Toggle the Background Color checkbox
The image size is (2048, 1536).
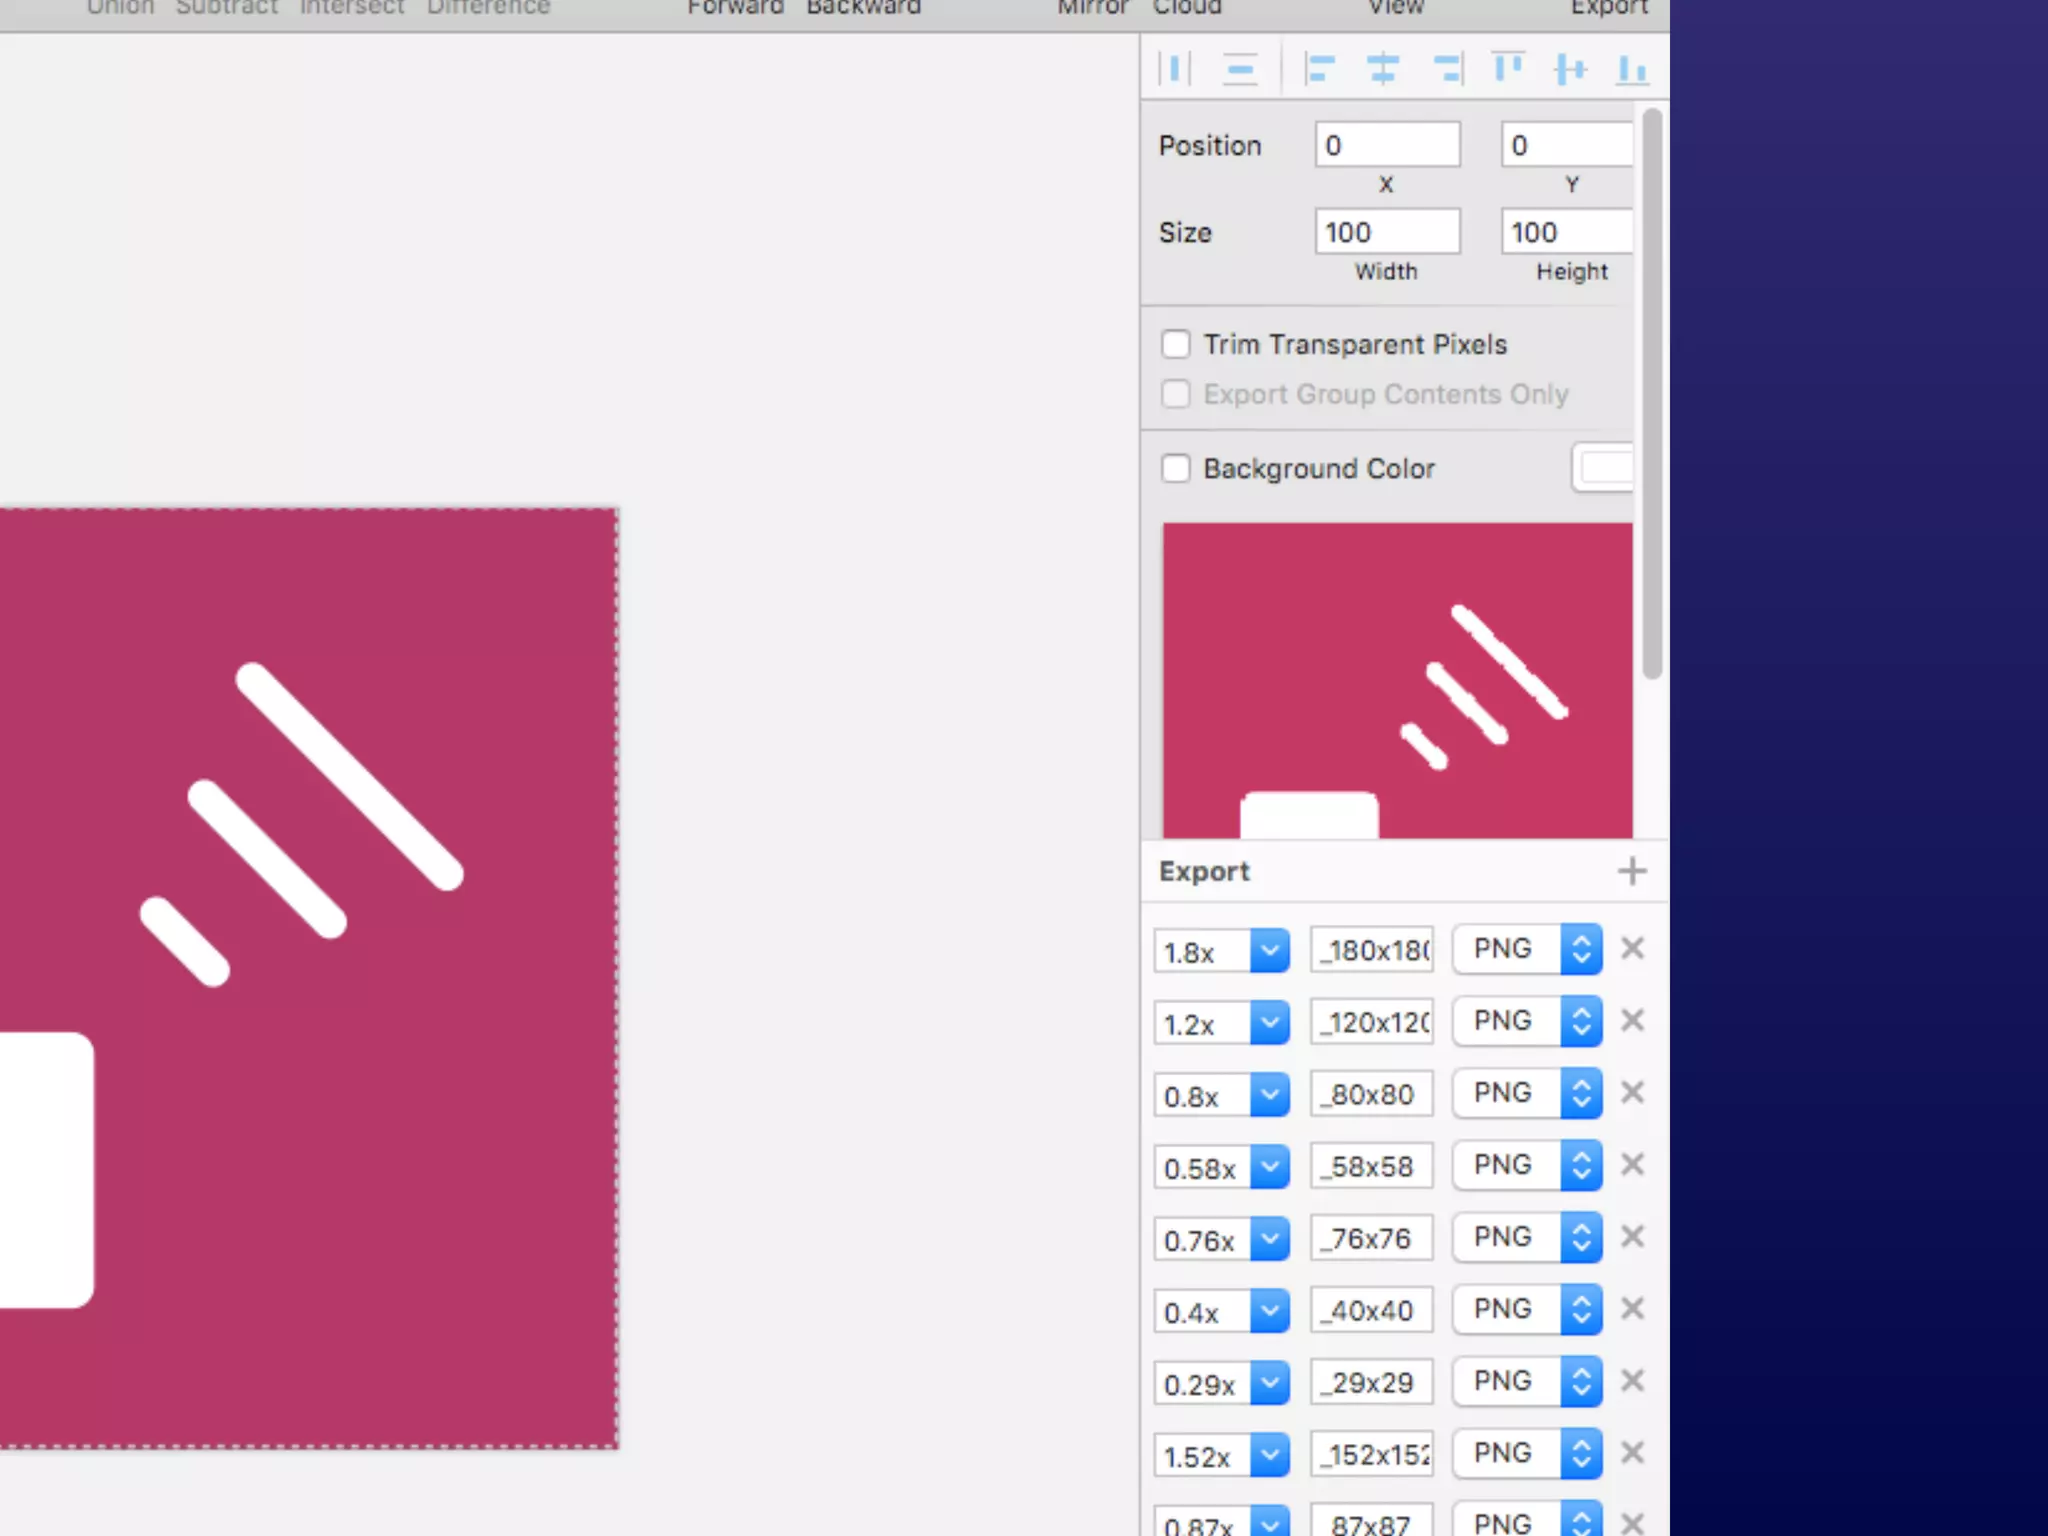[1176, 468]
